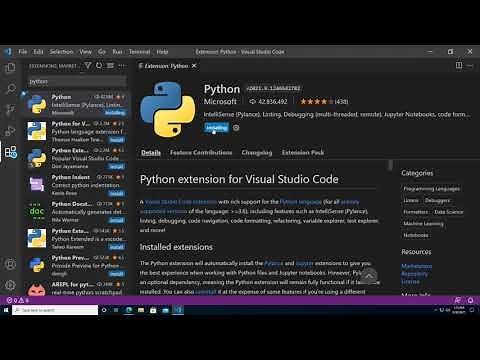The image size is (480, 360).
Task: Open the Accounts icon in activity bar
Action: [x=10, y=264]
